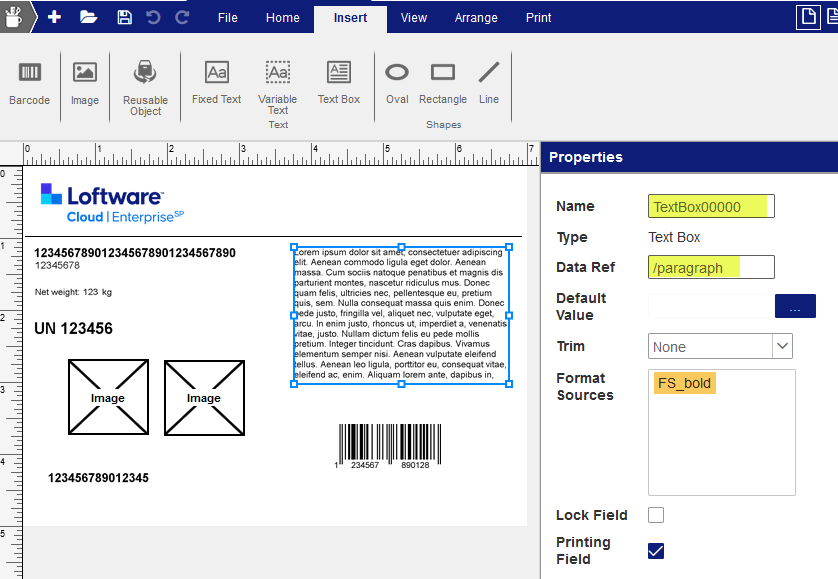Open the File menu

(x=228, y=17)
